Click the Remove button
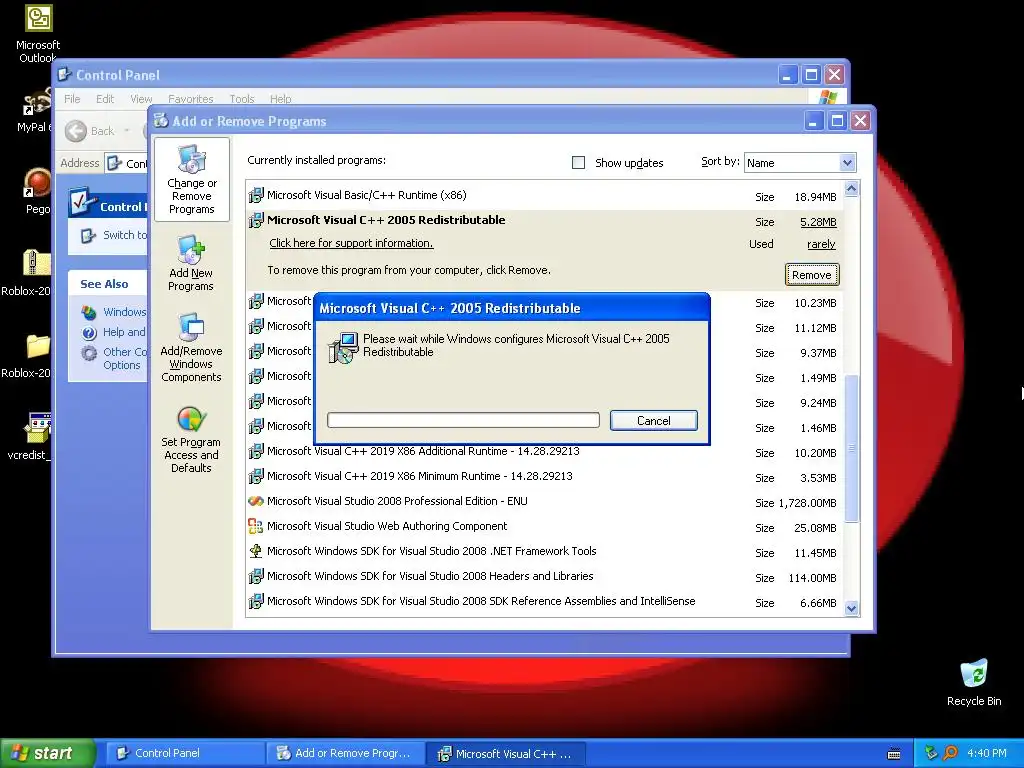Image resolution: width=1024 pixels, height=768 pixels. click(x=812, y=275)
